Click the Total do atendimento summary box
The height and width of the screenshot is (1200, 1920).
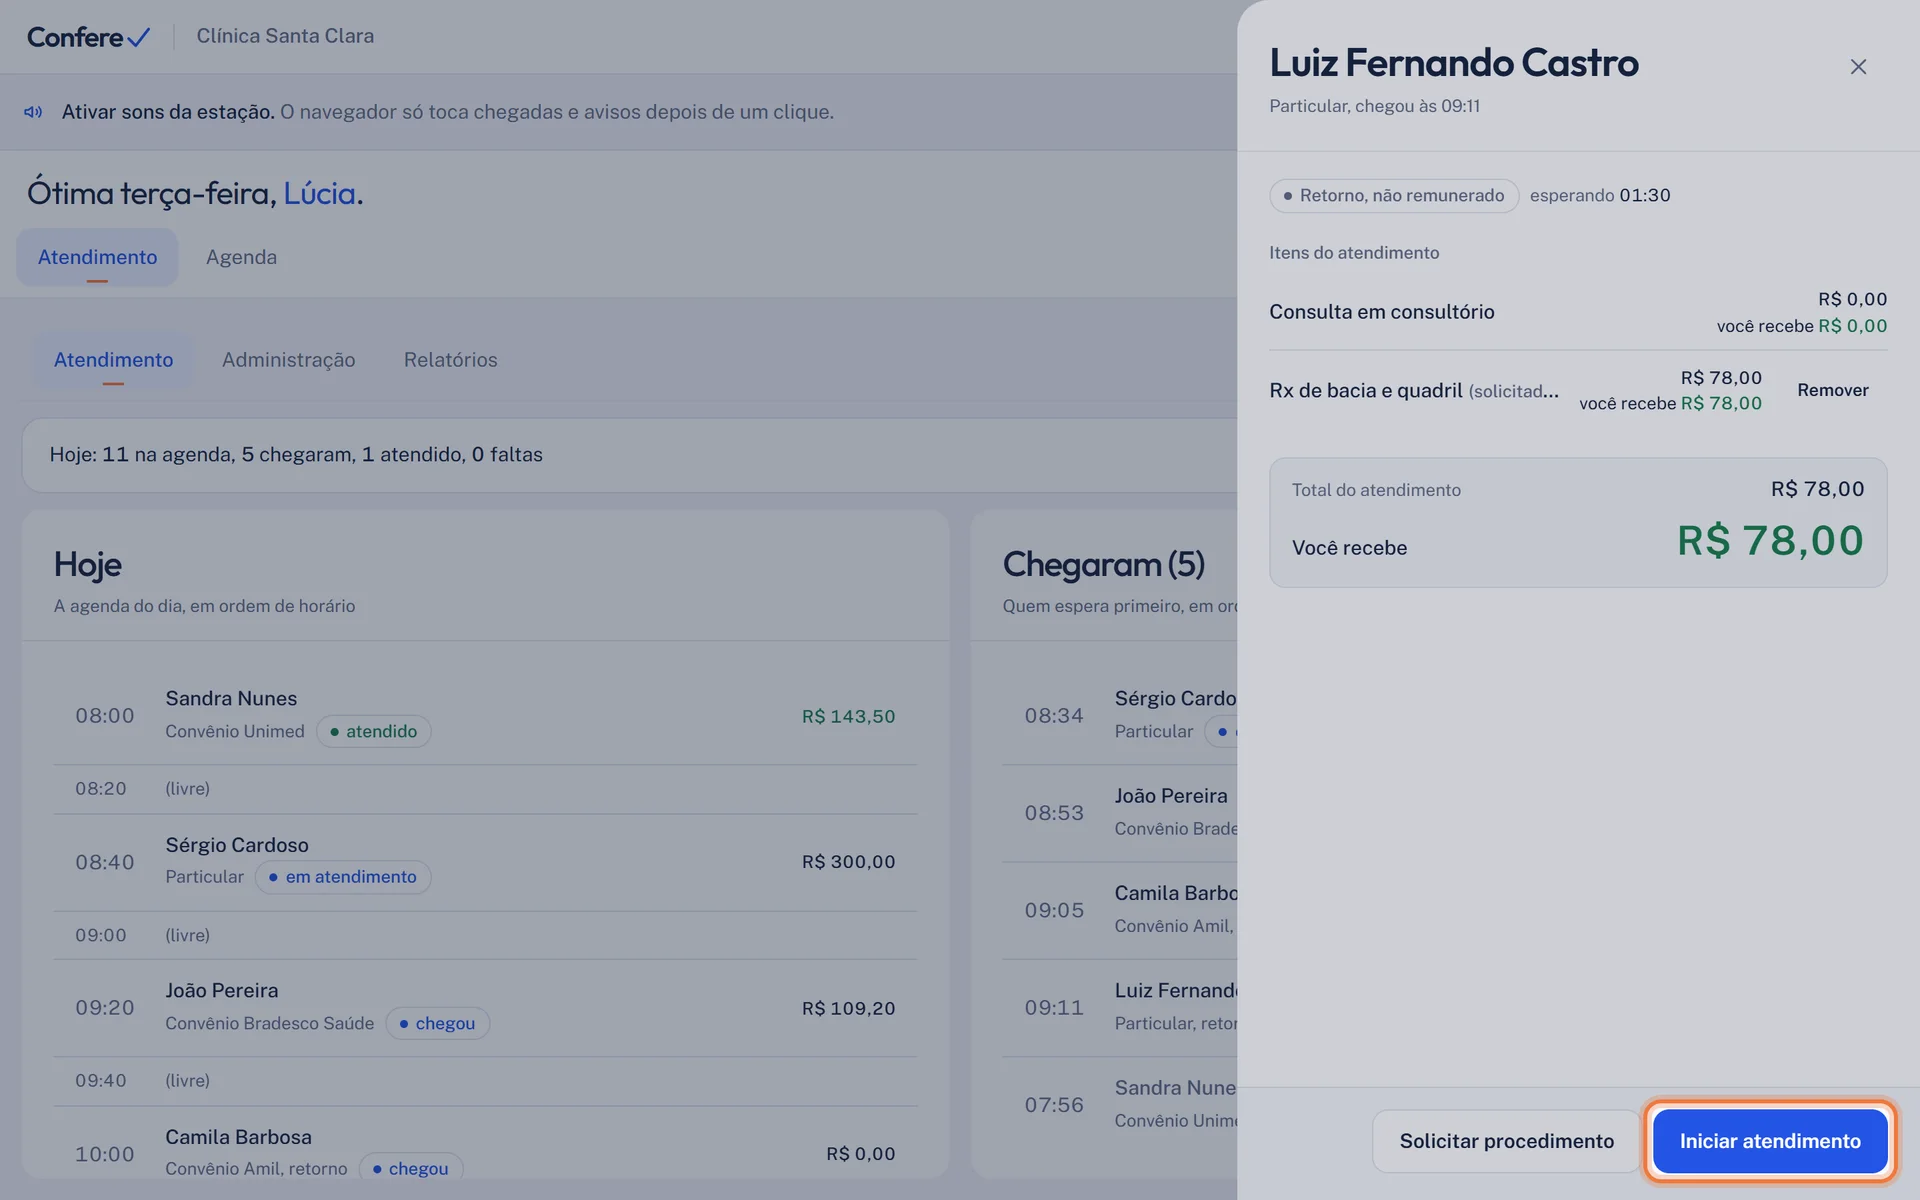(x=1578, y=523)
